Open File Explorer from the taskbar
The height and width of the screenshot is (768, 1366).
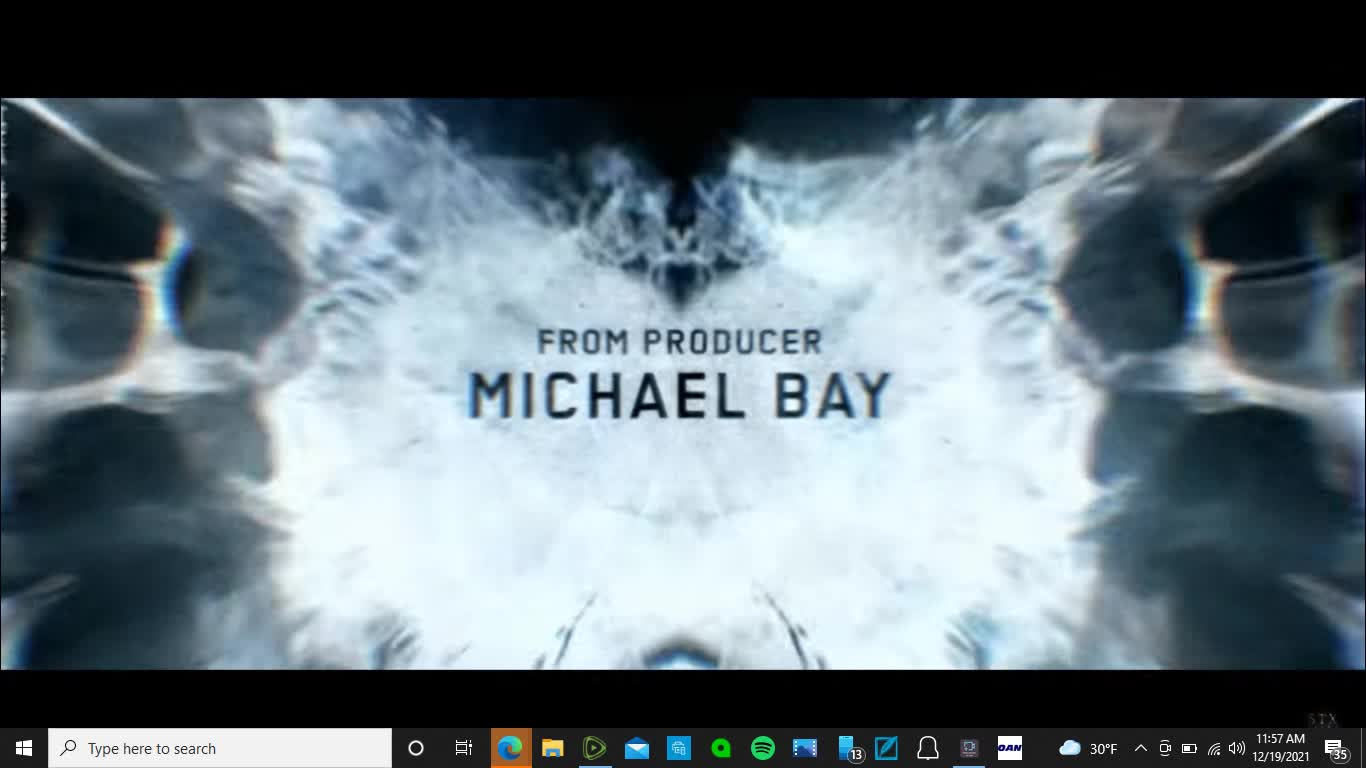tap(552, 748)
